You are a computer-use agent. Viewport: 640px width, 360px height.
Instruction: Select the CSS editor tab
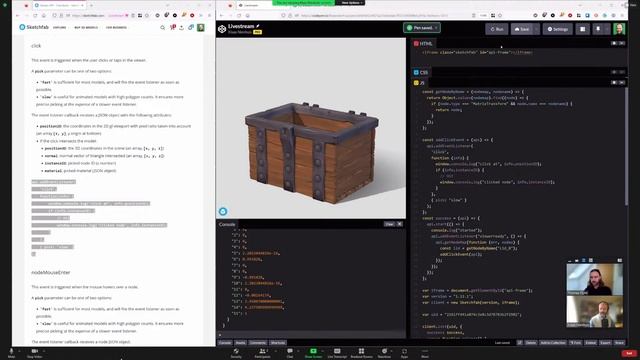(421, 72)
